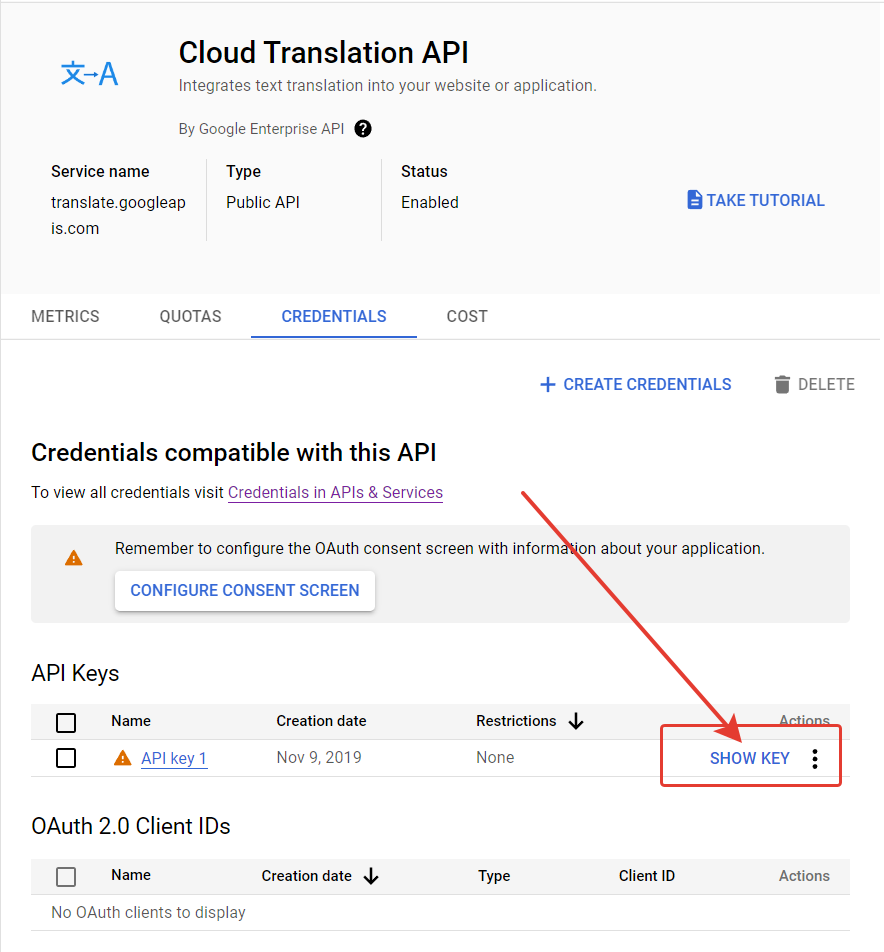884x952 pixels.
Task: Check the API key 1 row checkbox
Action: coord(66,758)
